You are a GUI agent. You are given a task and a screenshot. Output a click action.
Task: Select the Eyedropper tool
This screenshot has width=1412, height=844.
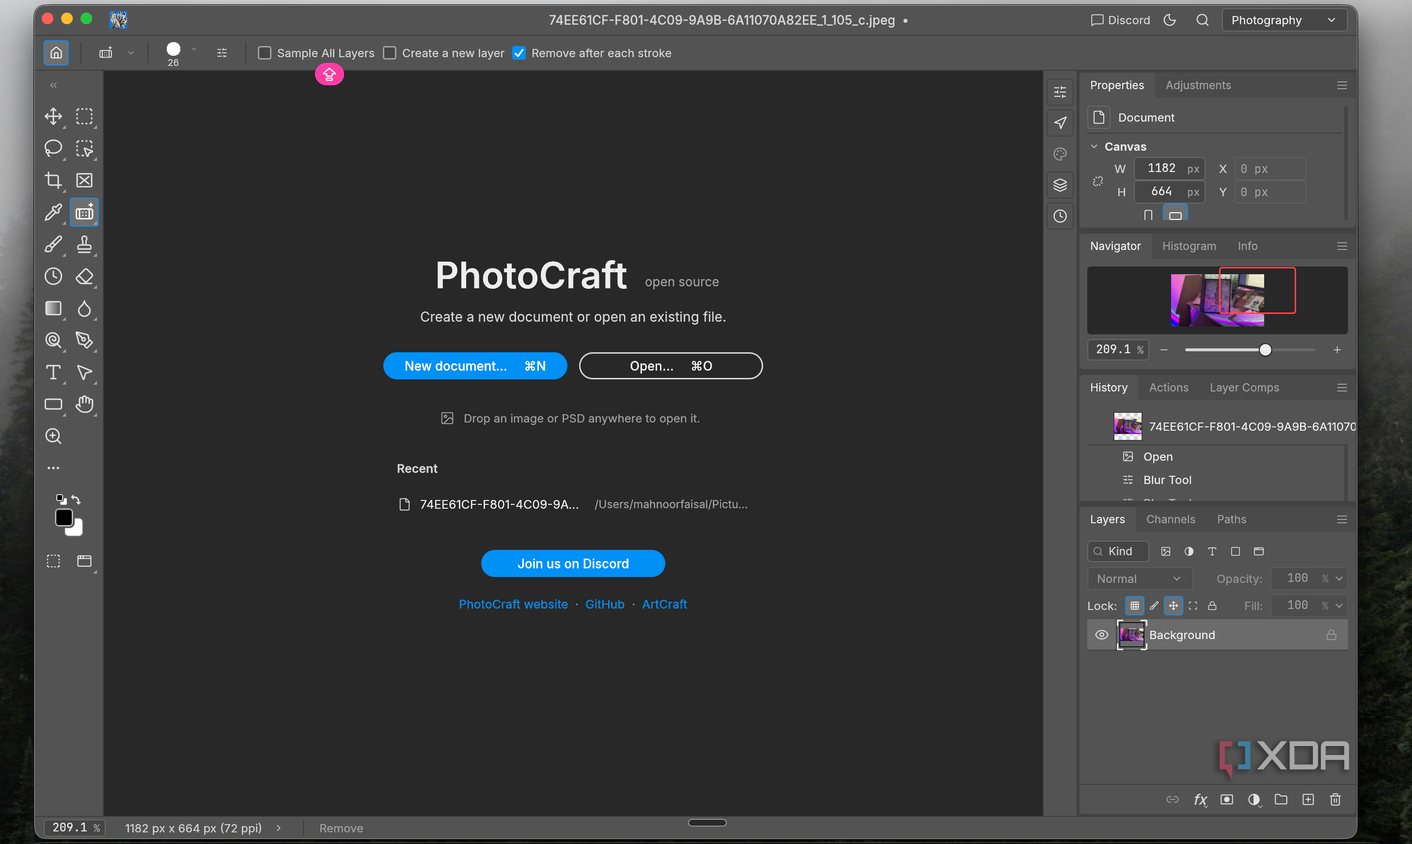(x=54, y=213)
